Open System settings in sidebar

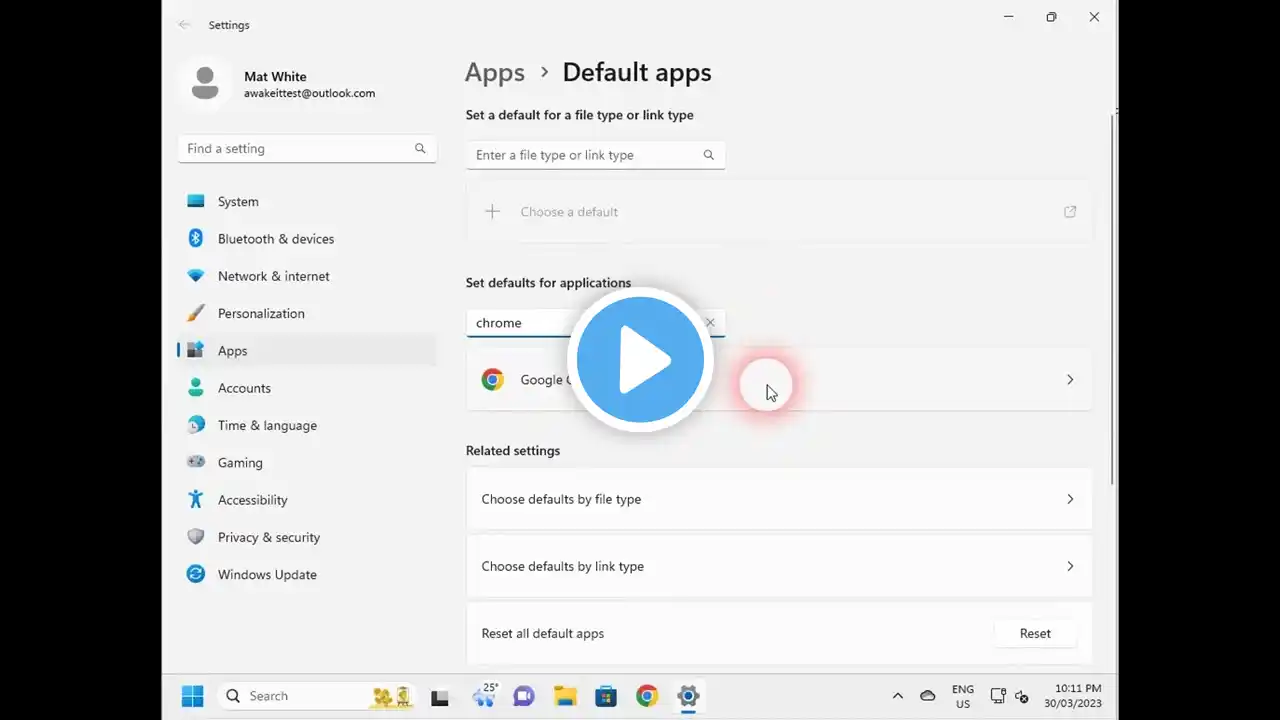coord(238,202)
